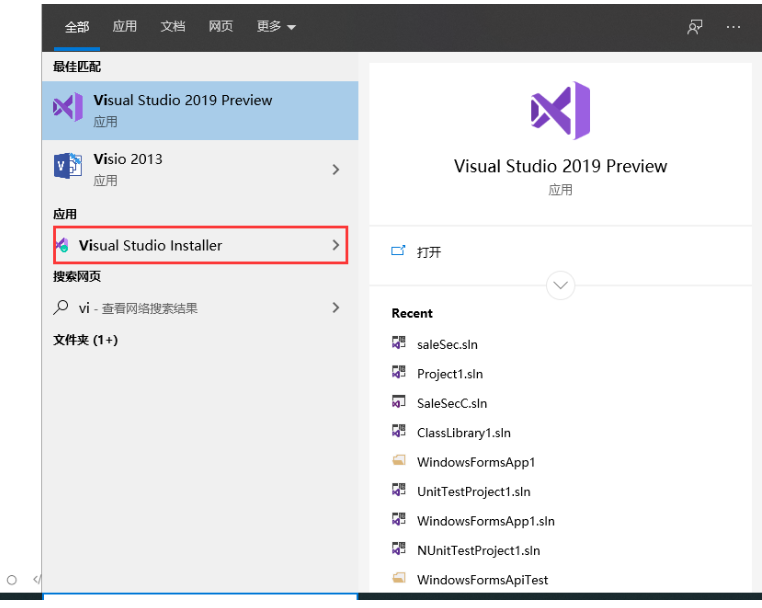Viewport: 762px width, 608px height.
Task: Click the magnifier icon beside vi
Action: [x=61, y=307]
